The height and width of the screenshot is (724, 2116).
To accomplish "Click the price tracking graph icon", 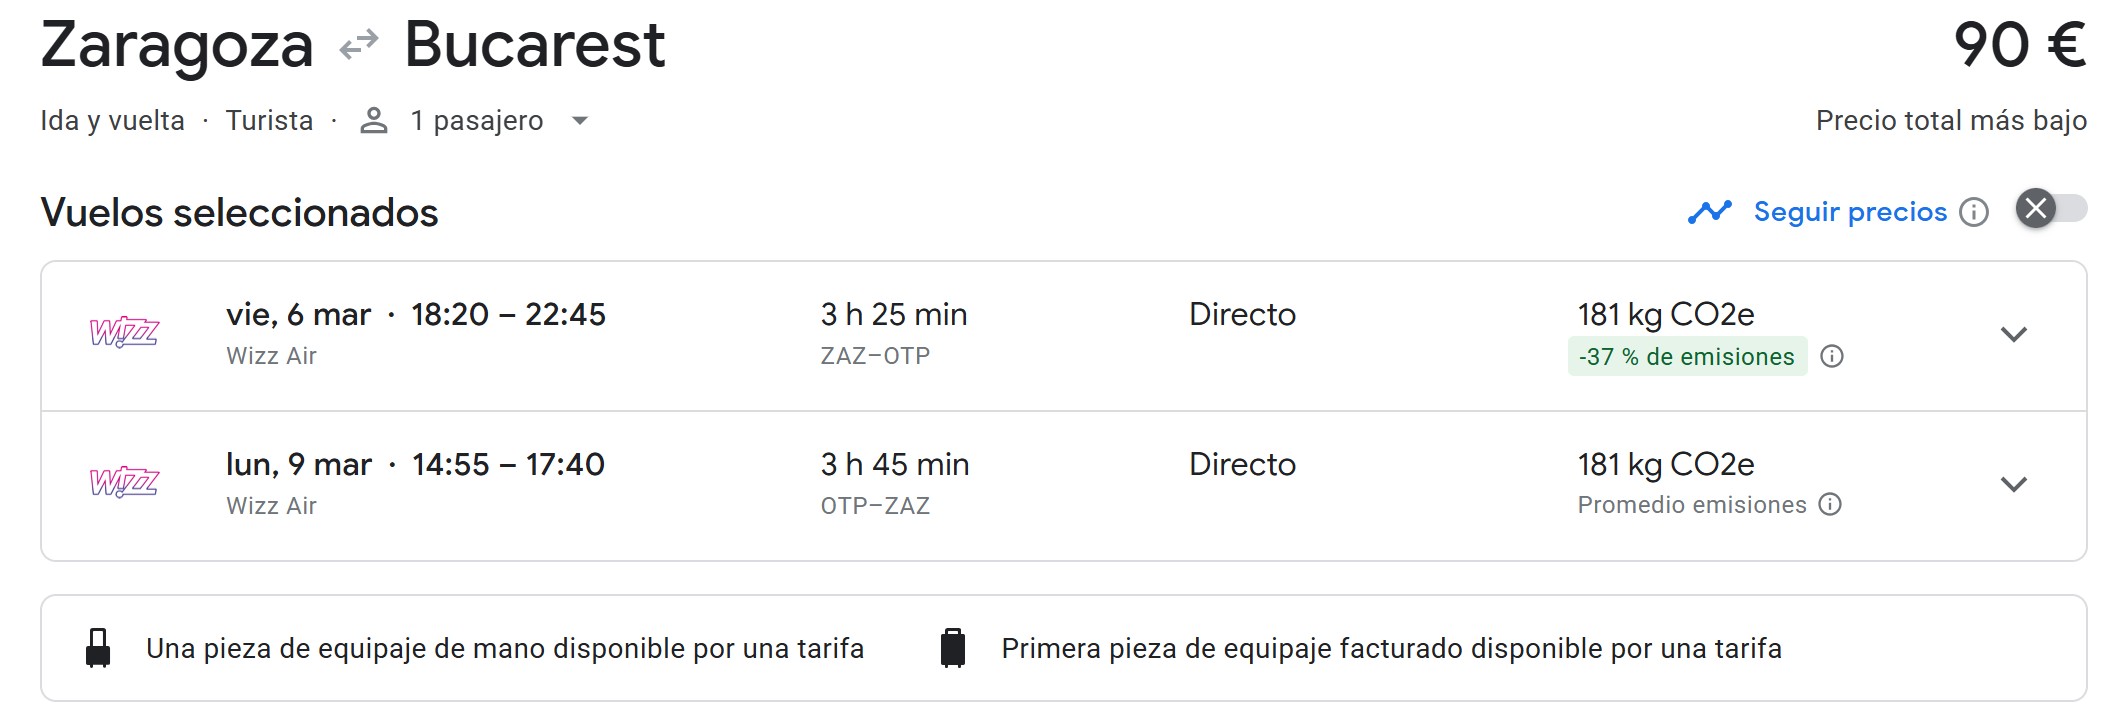I will click(x=1709, y=212).
